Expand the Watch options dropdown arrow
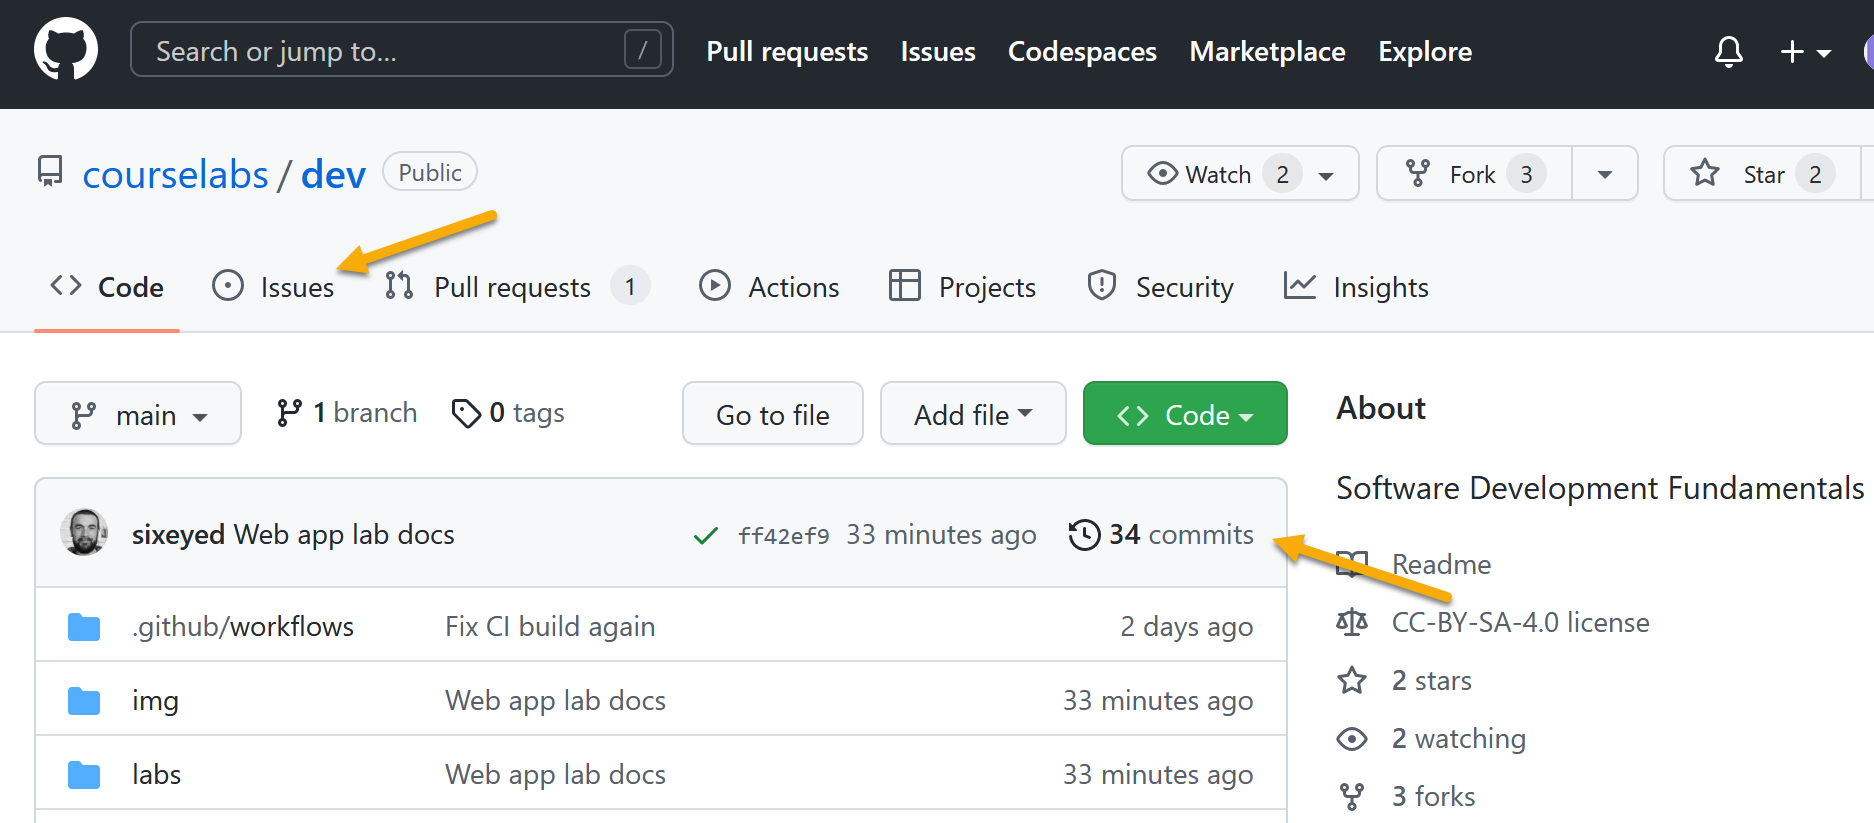Image resolution: width=1874 pixels, height=823 pixels. click(x=1326, y=175)
